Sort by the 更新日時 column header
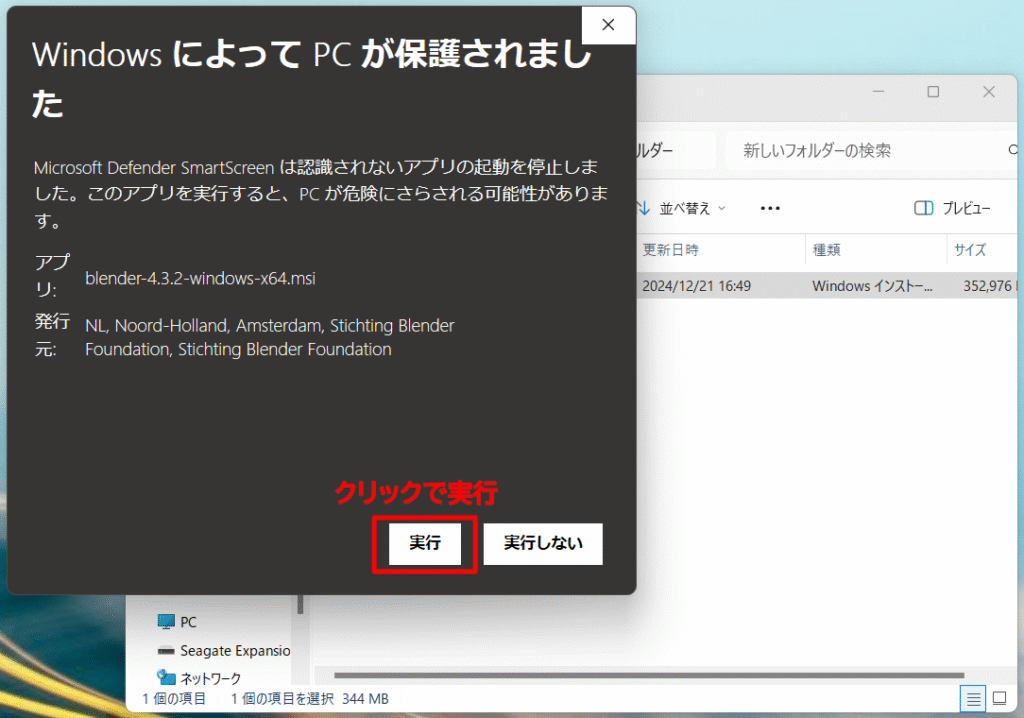Image resolution: width=1024 pixels, height=718 pixels. coord(720,250)
